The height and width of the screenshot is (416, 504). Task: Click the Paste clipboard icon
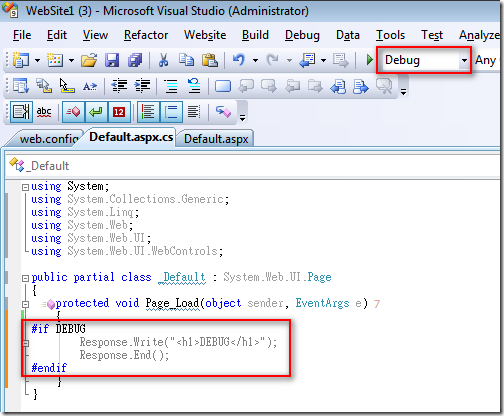click(210, 60)
